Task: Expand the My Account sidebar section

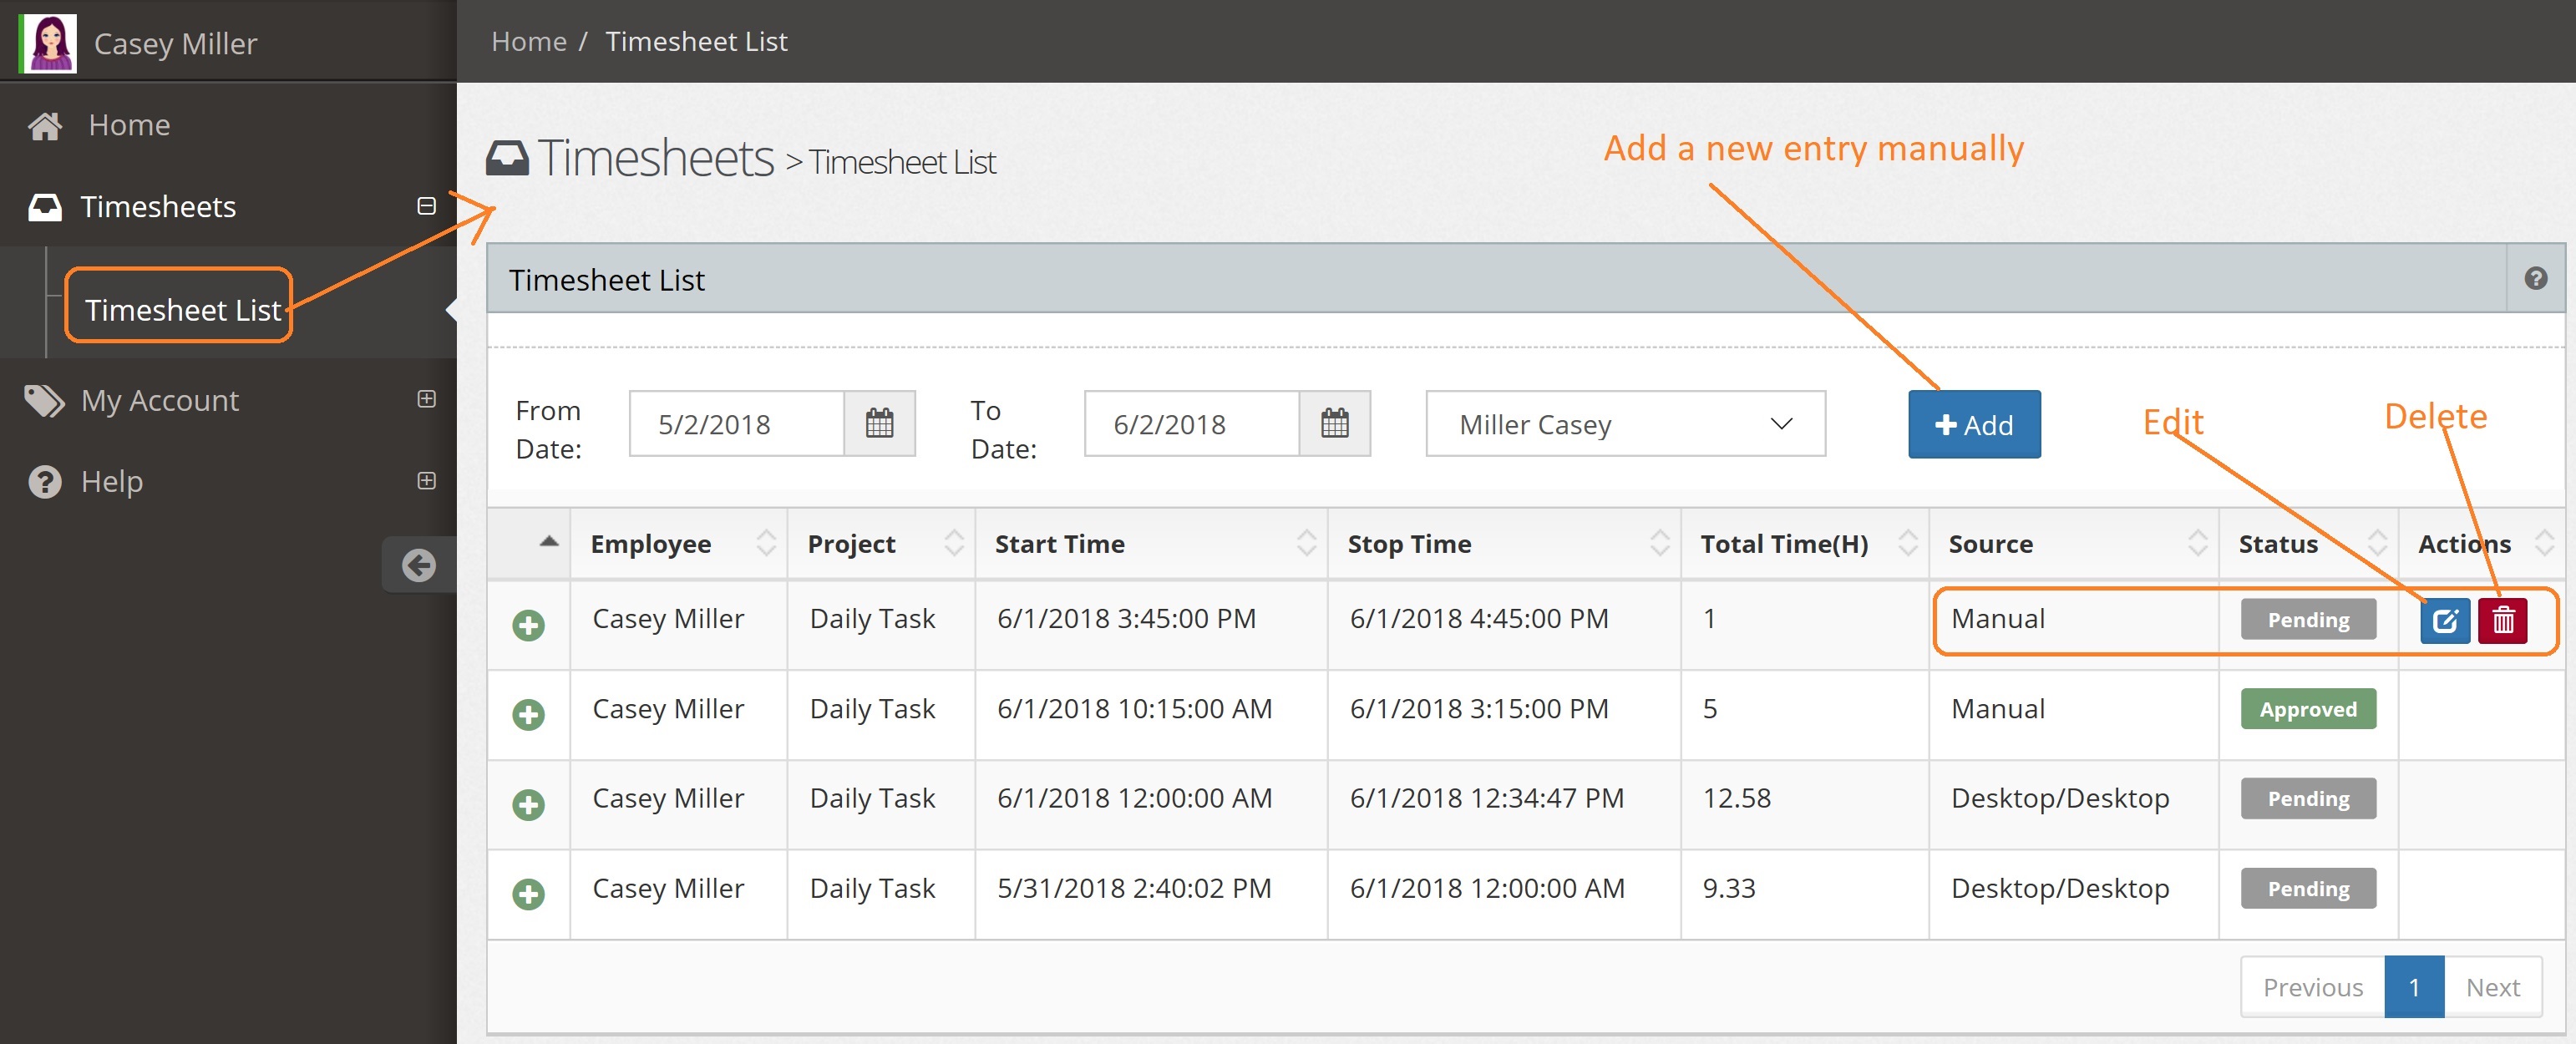Action: [422, 399]
